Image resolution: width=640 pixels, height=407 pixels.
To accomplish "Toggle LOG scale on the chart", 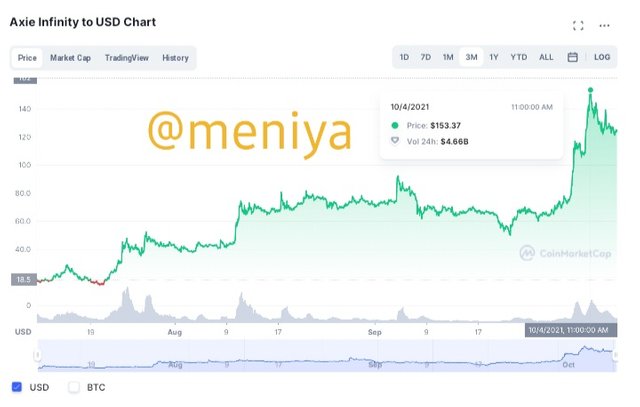I will coord(602,57).
